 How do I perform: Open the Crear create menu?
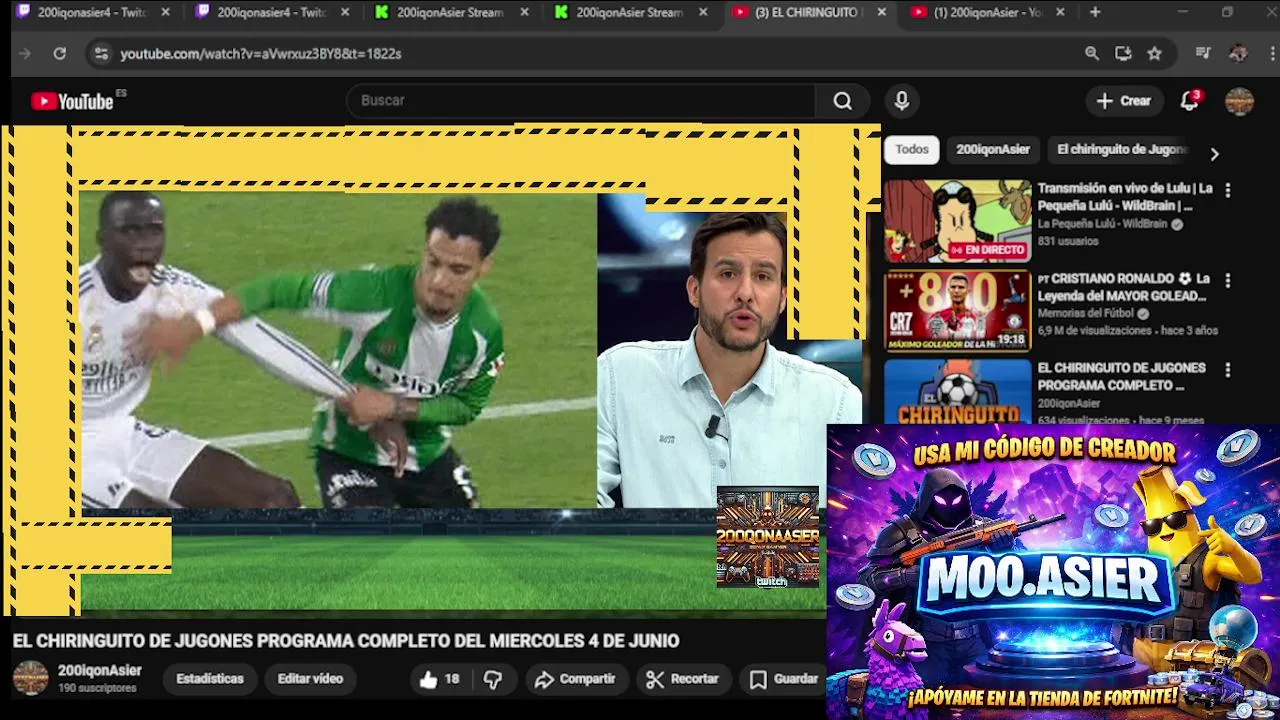click(x=1124, y=101)
